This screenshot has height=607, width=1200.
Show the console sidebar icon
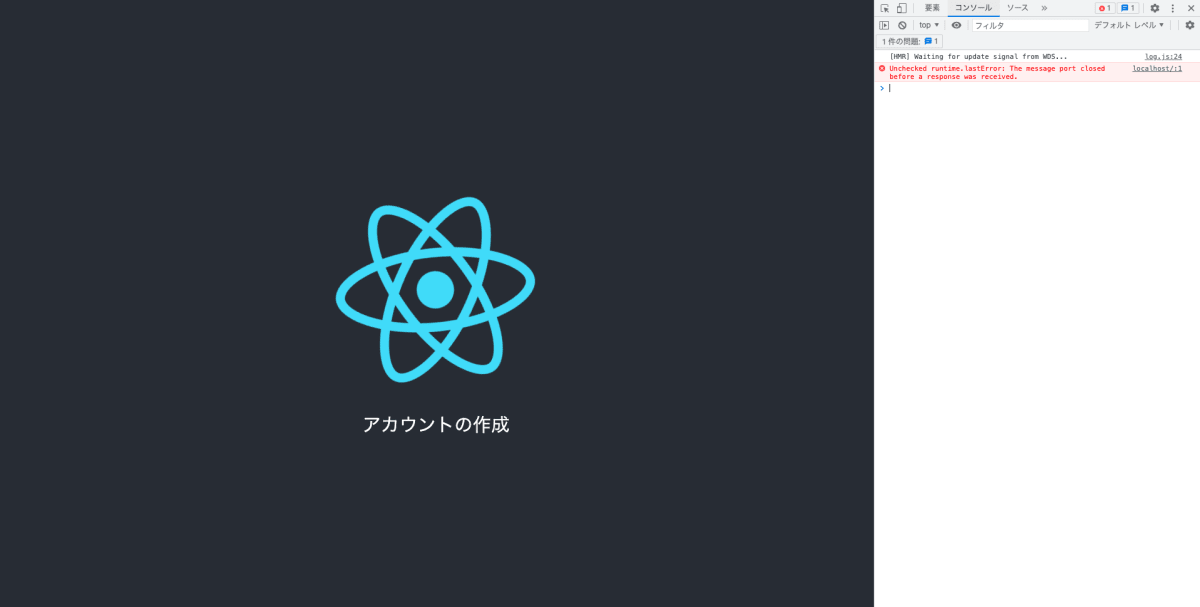coord(884,25)
